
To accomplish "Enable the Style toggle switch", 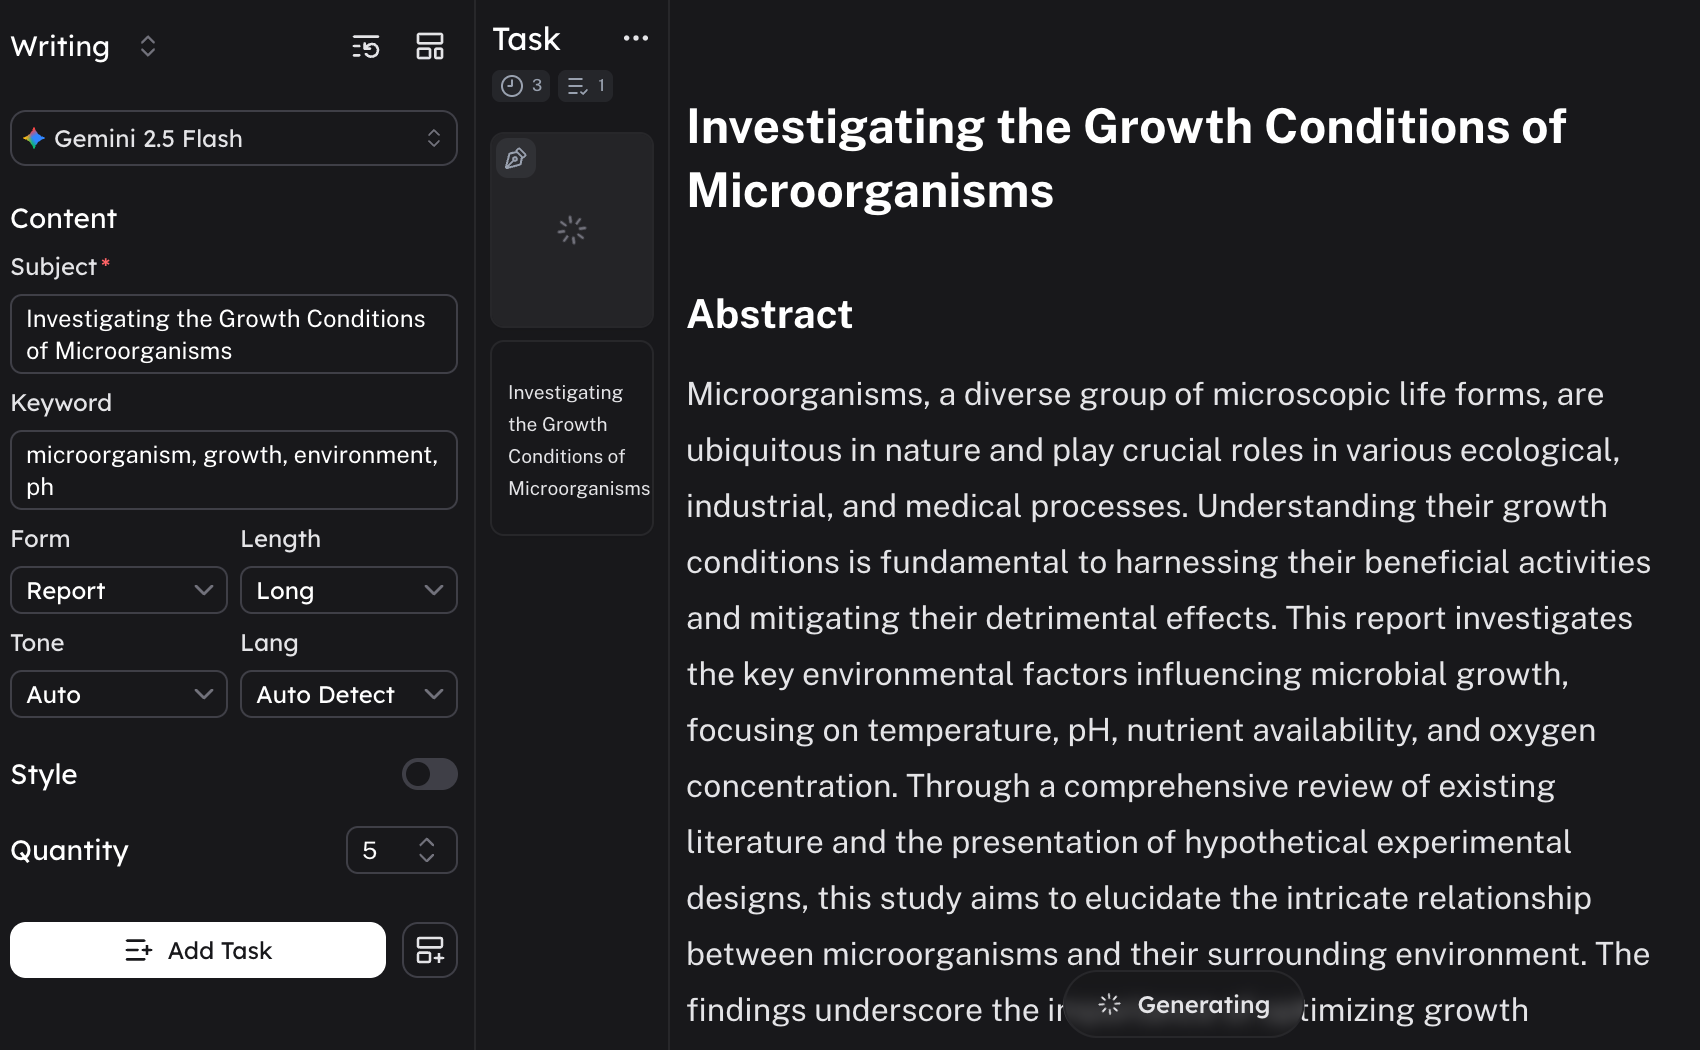I will pos(429,774).
